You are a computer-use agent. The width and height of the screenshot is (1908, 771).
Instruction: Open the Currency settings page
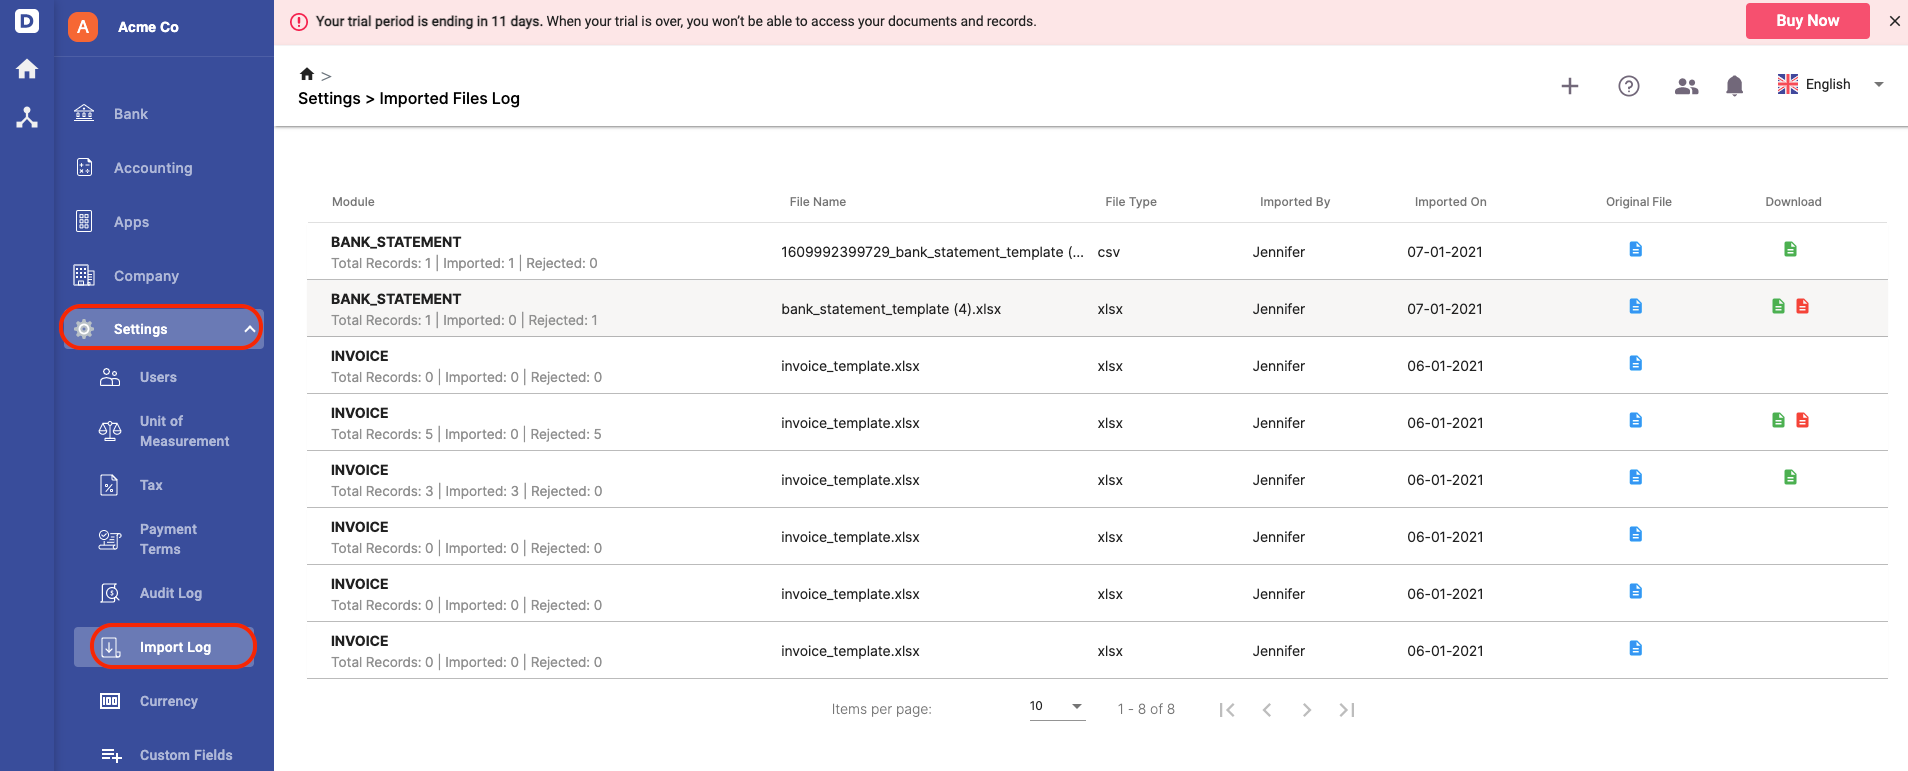[x=168, y=701]
